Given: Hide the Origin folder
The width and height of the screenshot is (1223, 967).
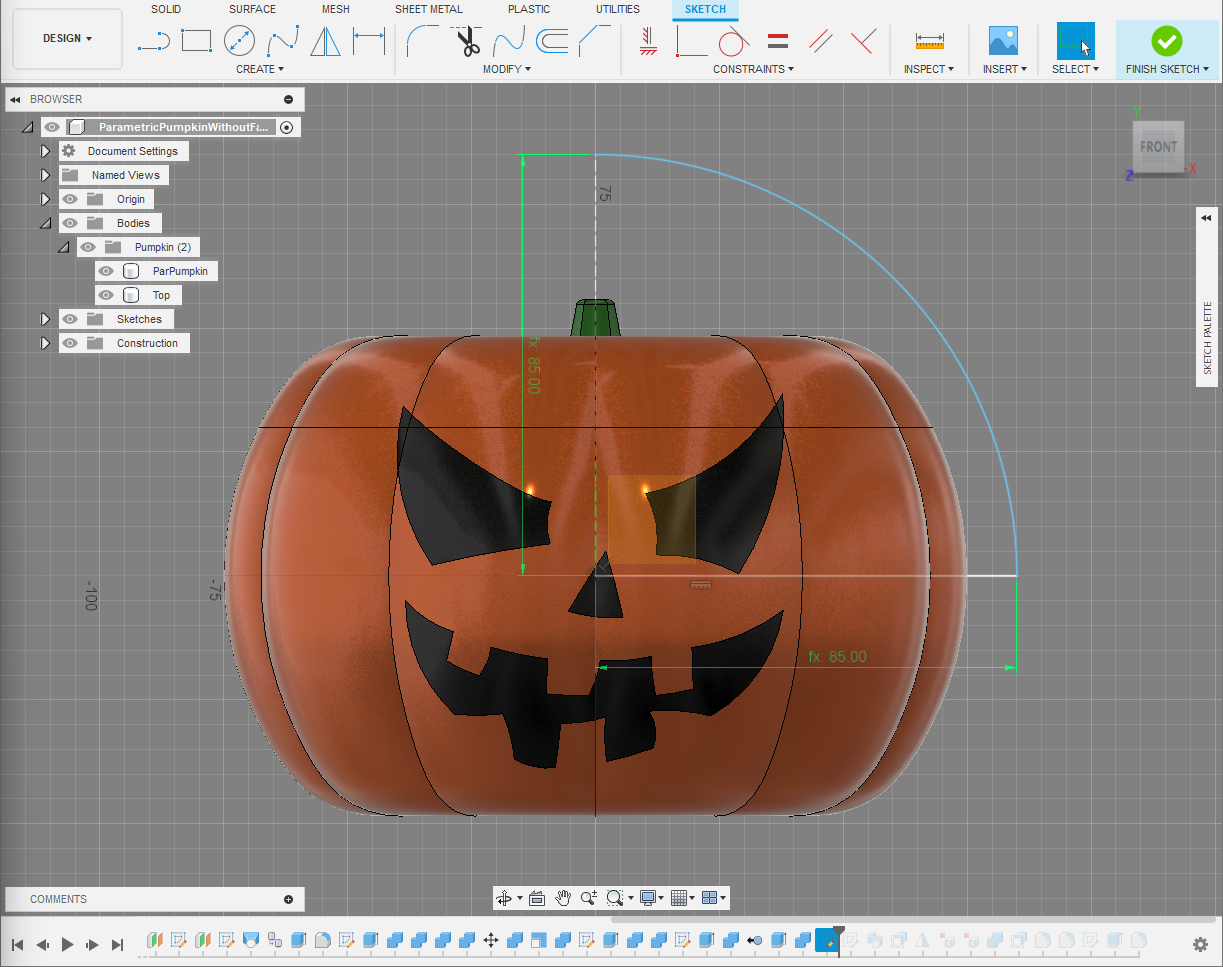Looking at the screenshot, I should [69, 198].
